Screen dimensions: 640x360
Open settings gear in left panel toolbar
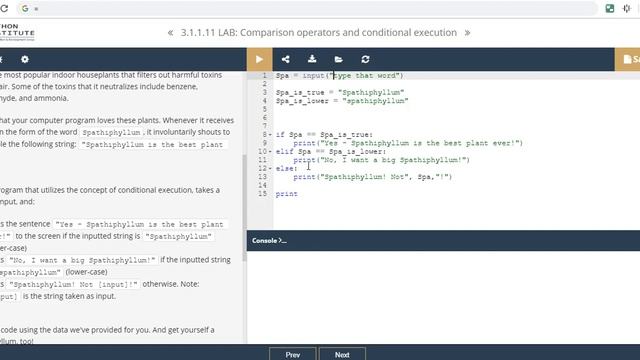pyautogui.click(x=25, y=59)
